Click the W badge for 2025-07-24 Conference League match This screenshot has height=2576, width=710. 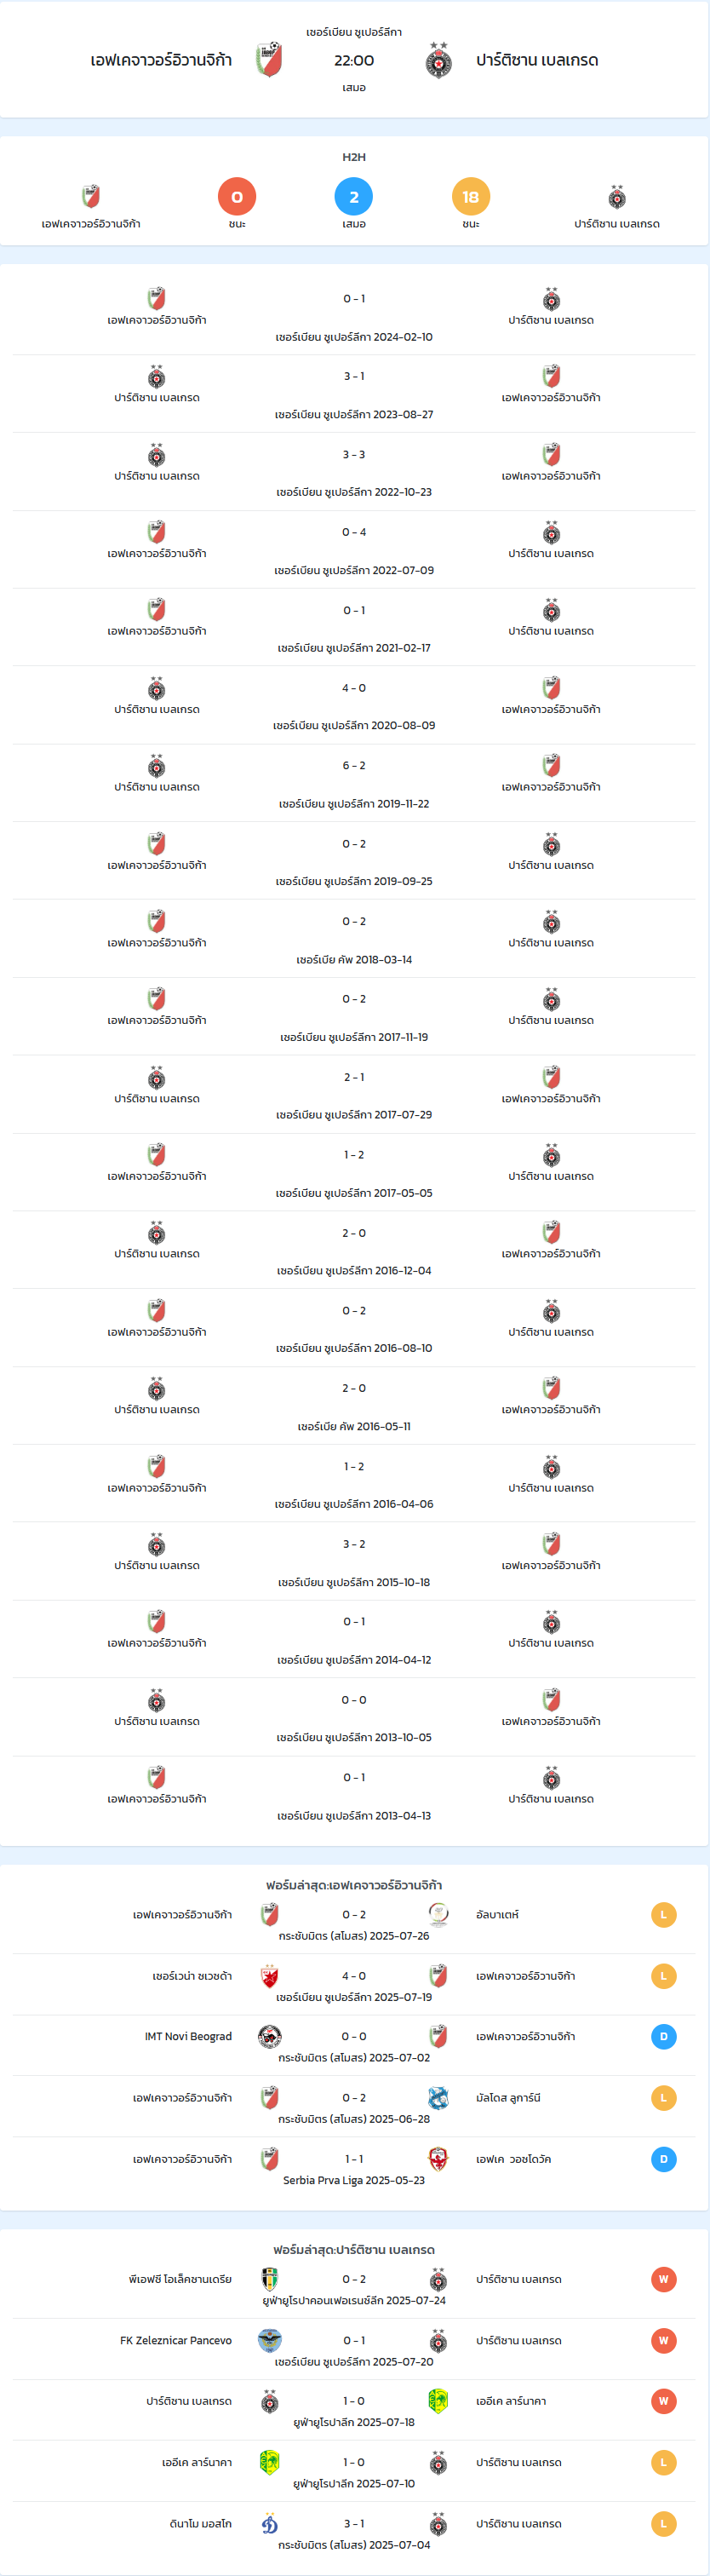663,2280
